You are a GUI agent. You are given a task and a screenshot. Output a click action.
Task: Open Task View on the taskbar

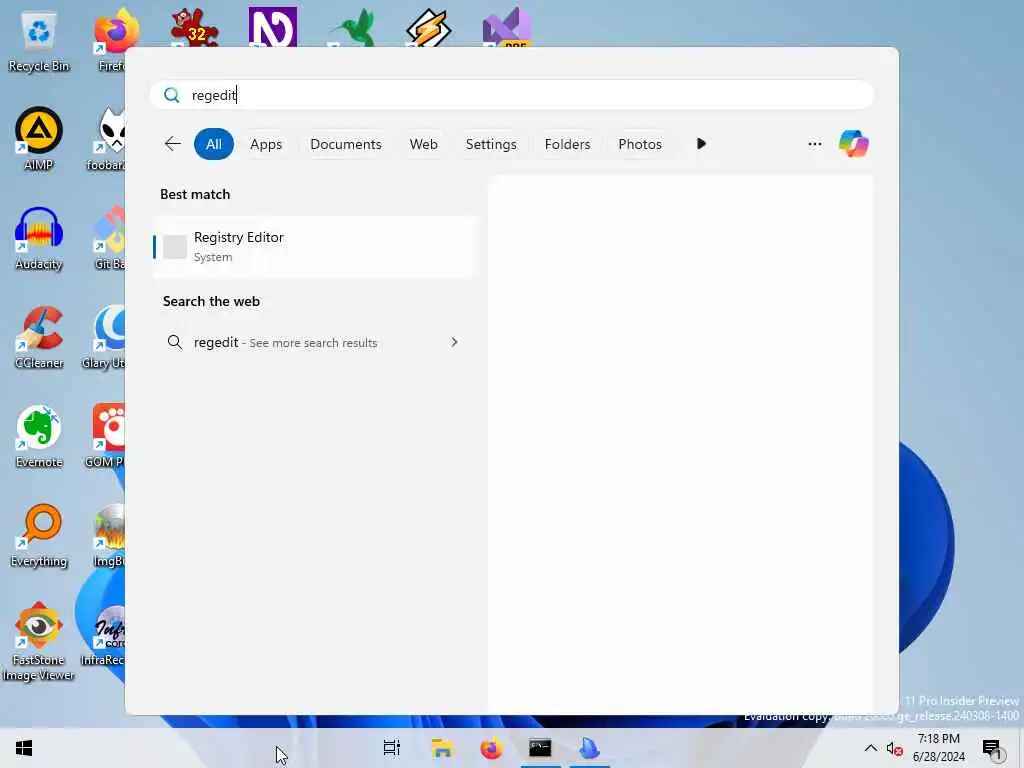point(392,748)
